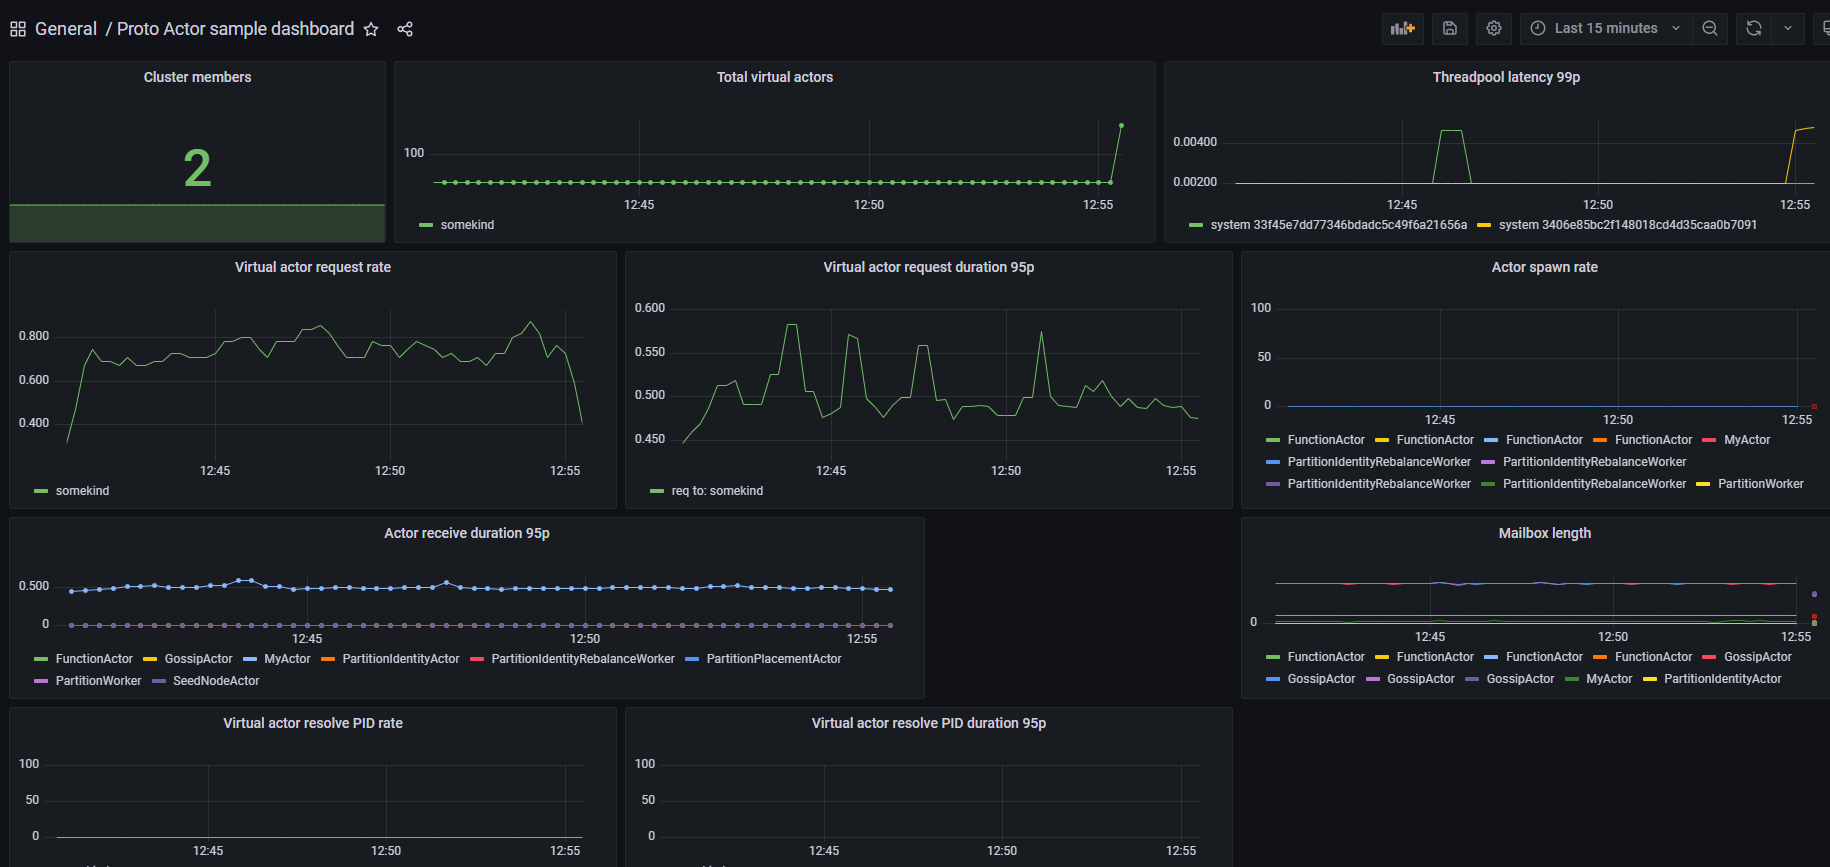The height and width of the screenshot is (867, 1830).
Task: Open the Threadpool latency 99p panel menu
Action: pos(1505,77)
